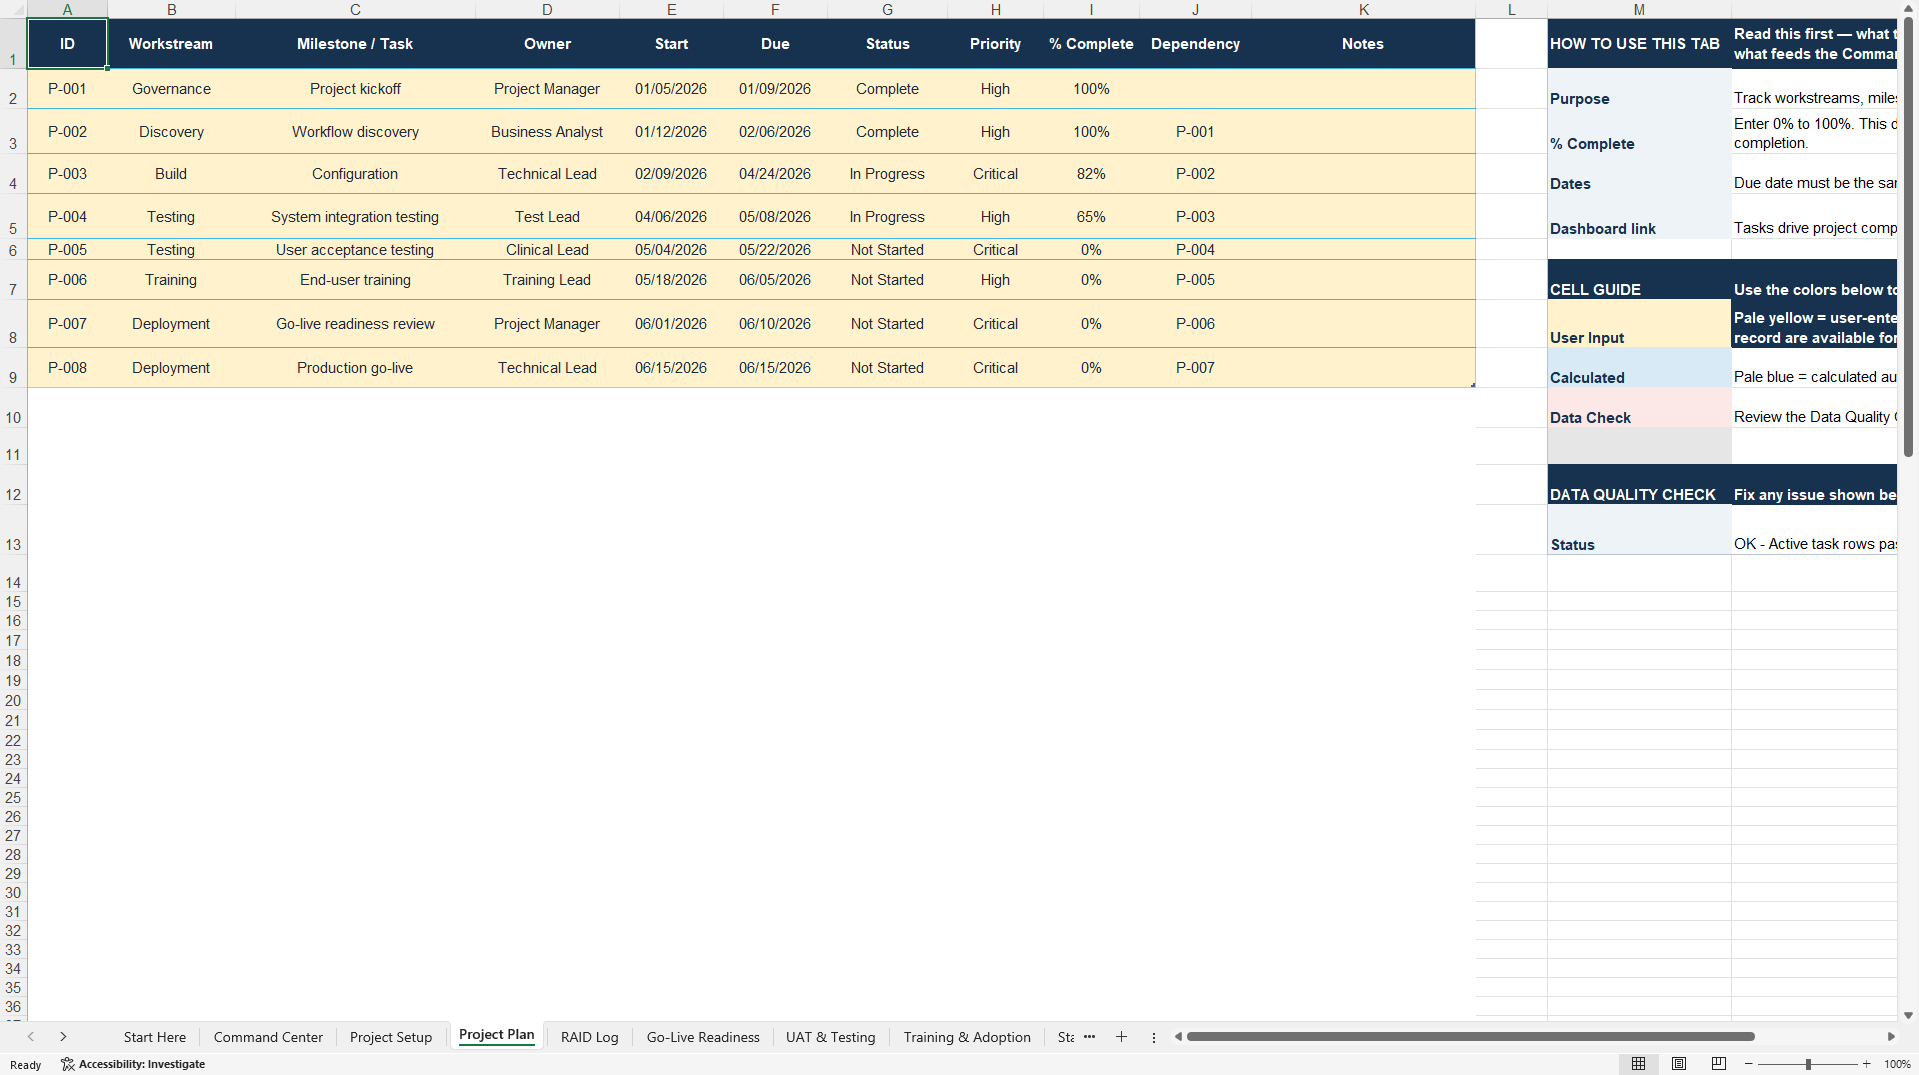The width and height of the screenshot is (1919, 1075).
Task: Open the RAID Log sheet tab
Action: click(589, 1037)
